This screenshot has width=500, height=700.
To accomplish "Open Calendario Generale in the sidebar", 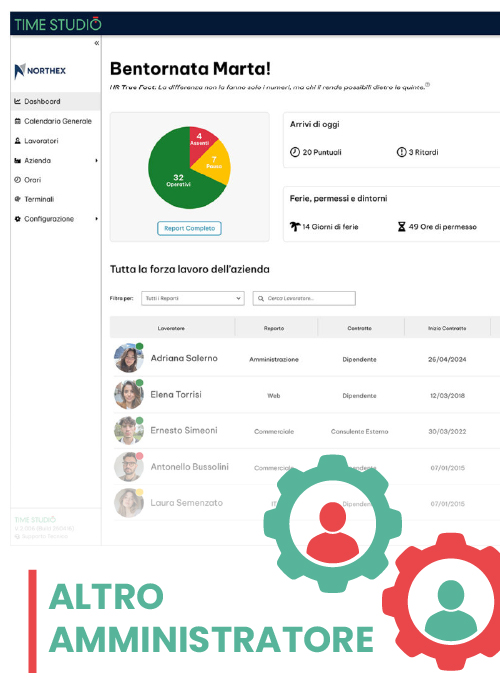I will [x=58, y=121].
